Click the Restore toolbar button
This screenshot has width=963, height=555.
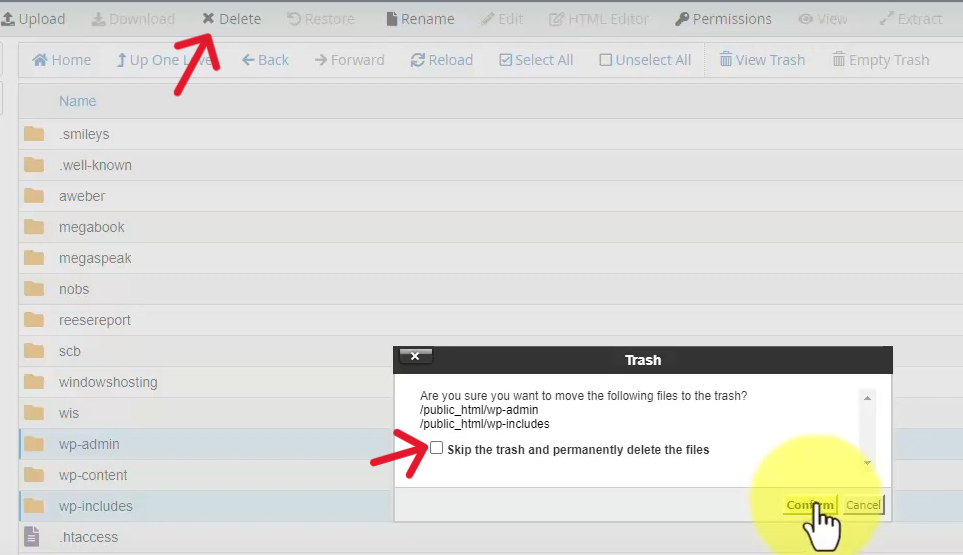(x=321, y=19)
